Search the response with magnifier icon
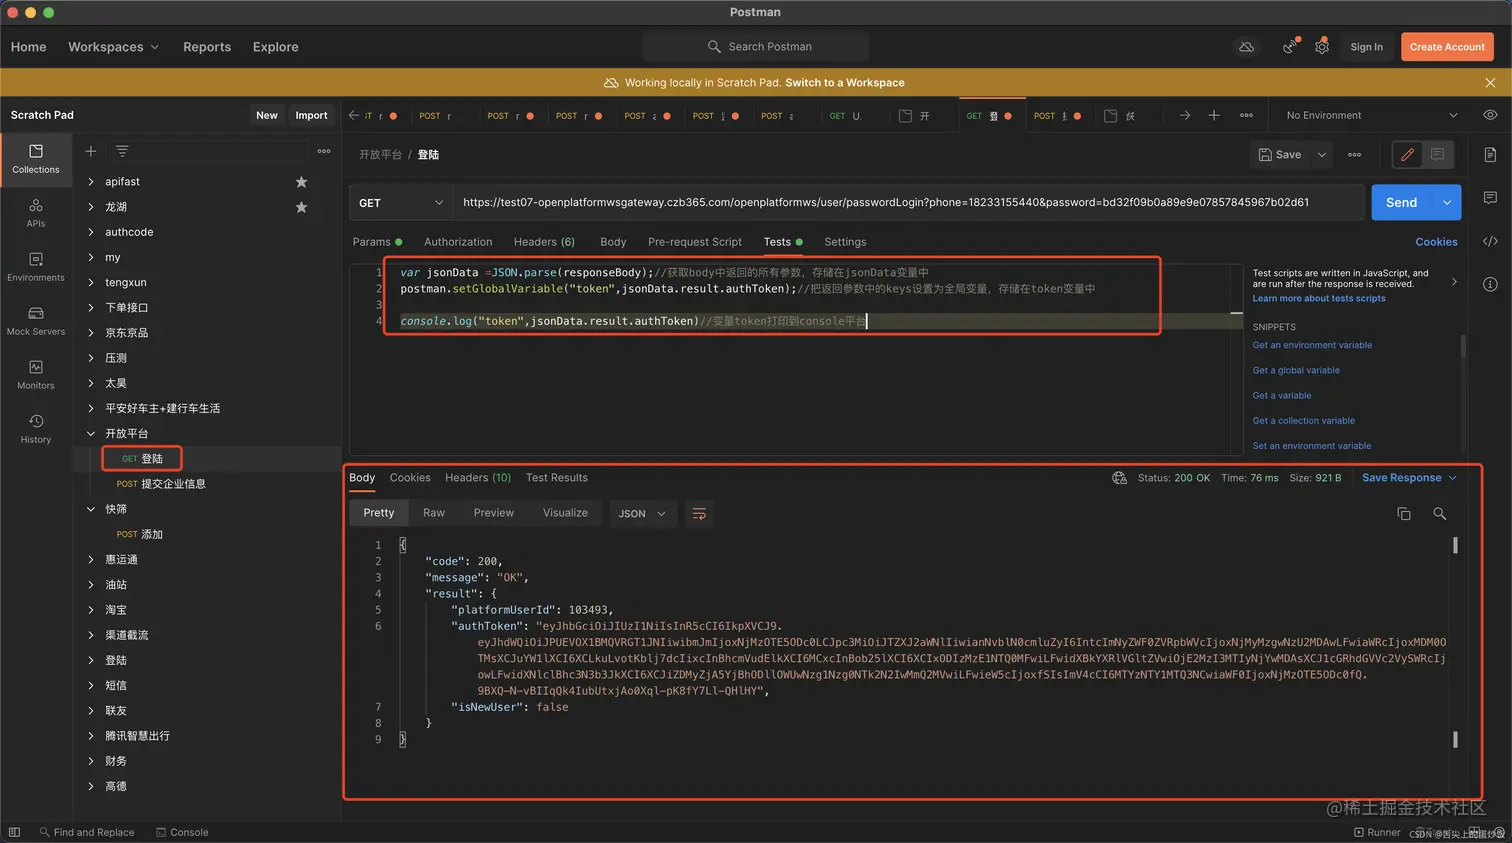The image size is (1512, 843). (1440, 513)
